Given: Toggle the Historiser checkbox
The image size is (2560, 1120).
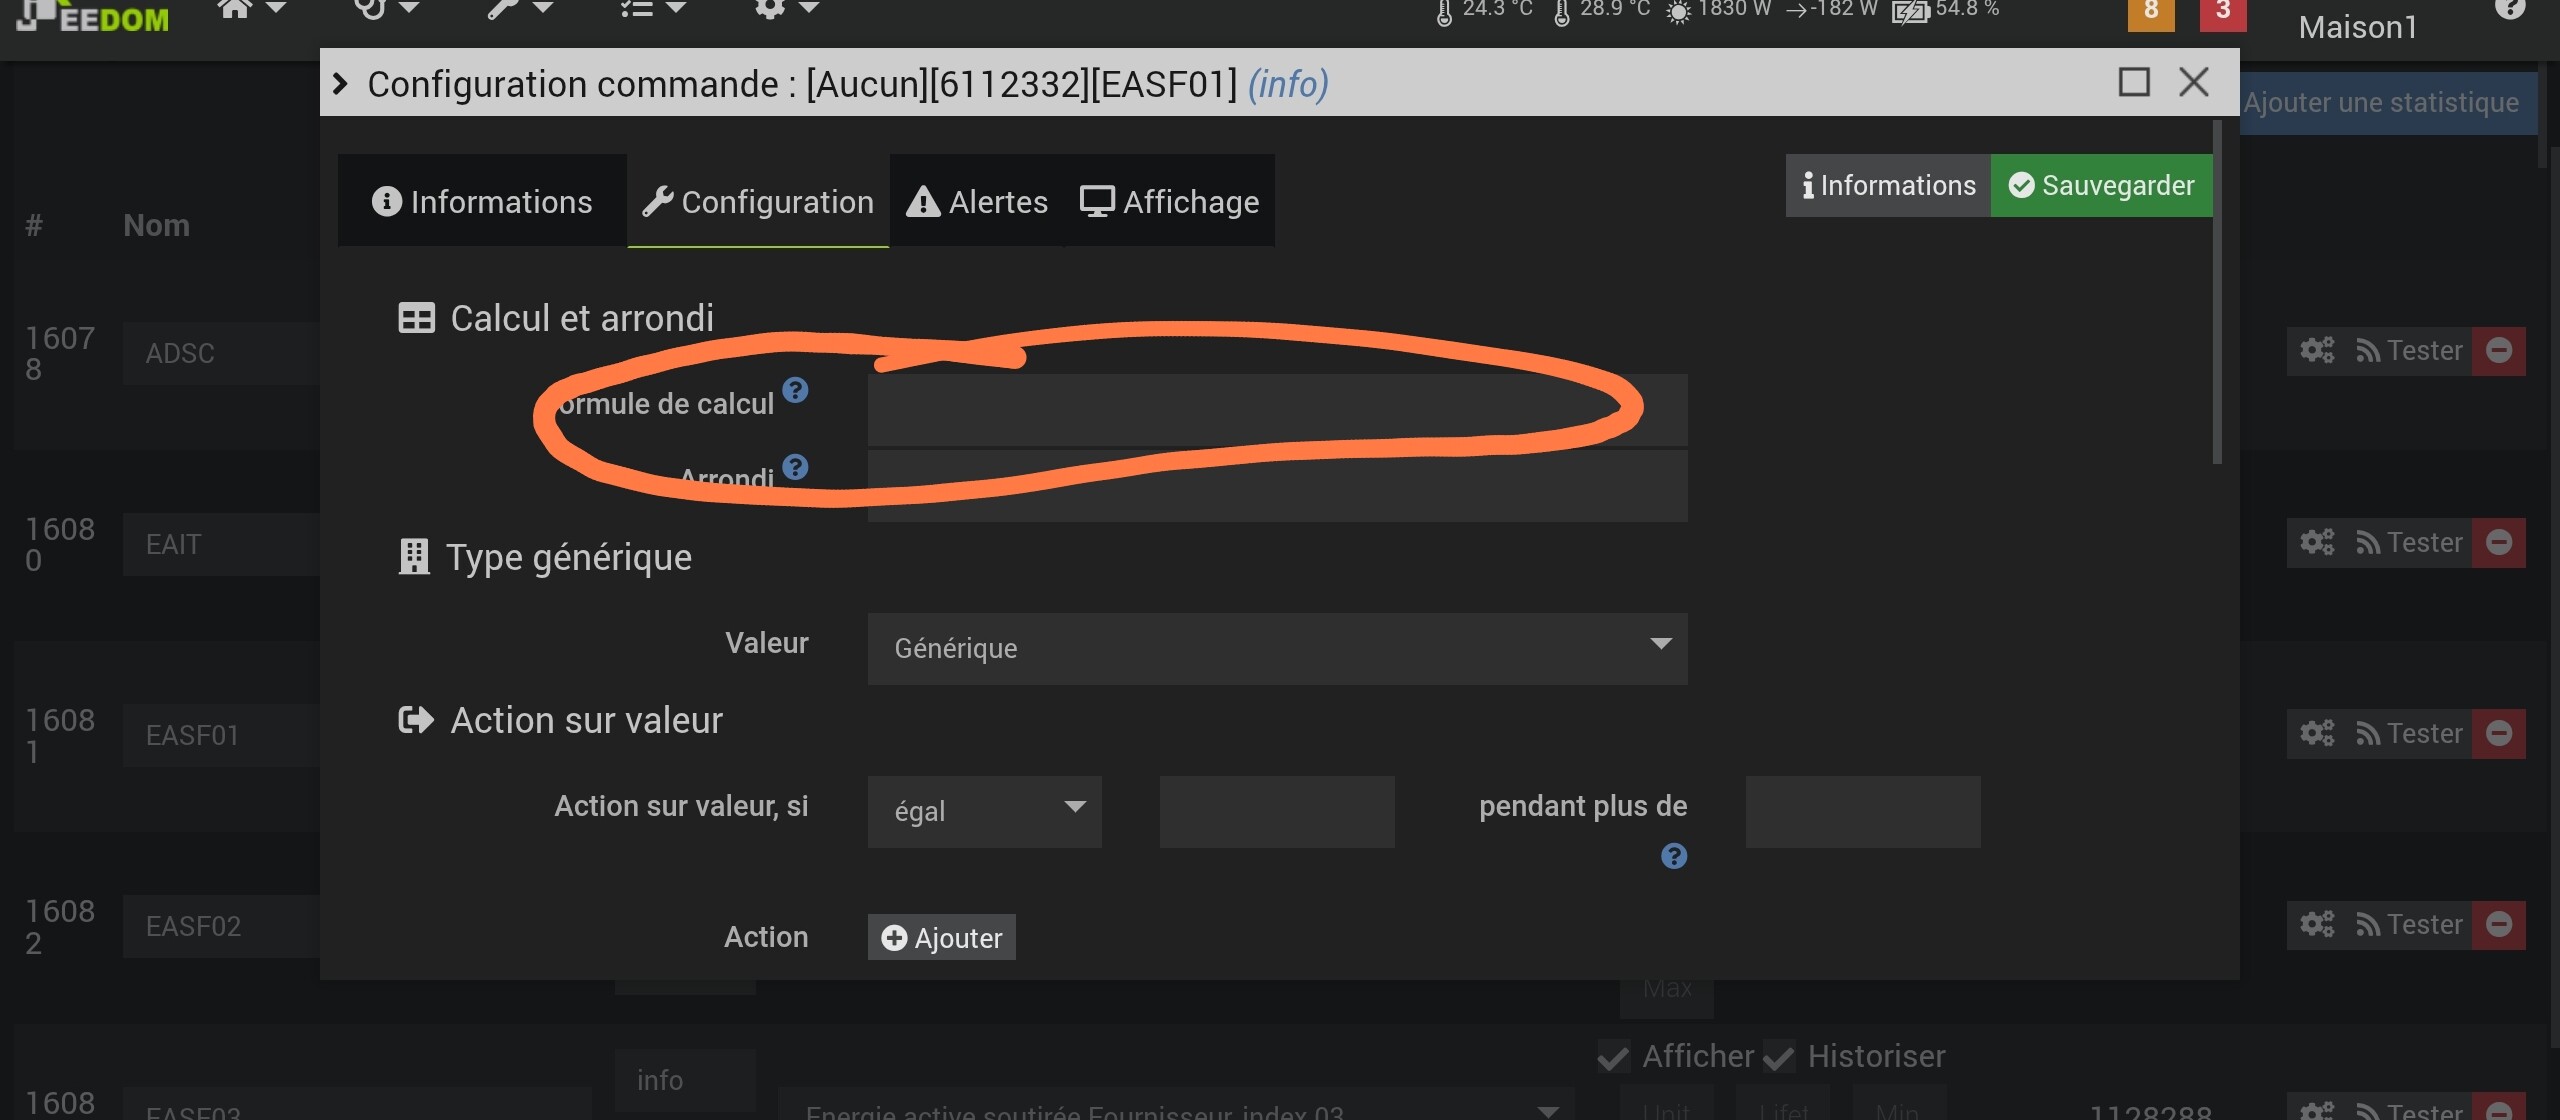Looking at the screenshot, I should point(1778,1057).
